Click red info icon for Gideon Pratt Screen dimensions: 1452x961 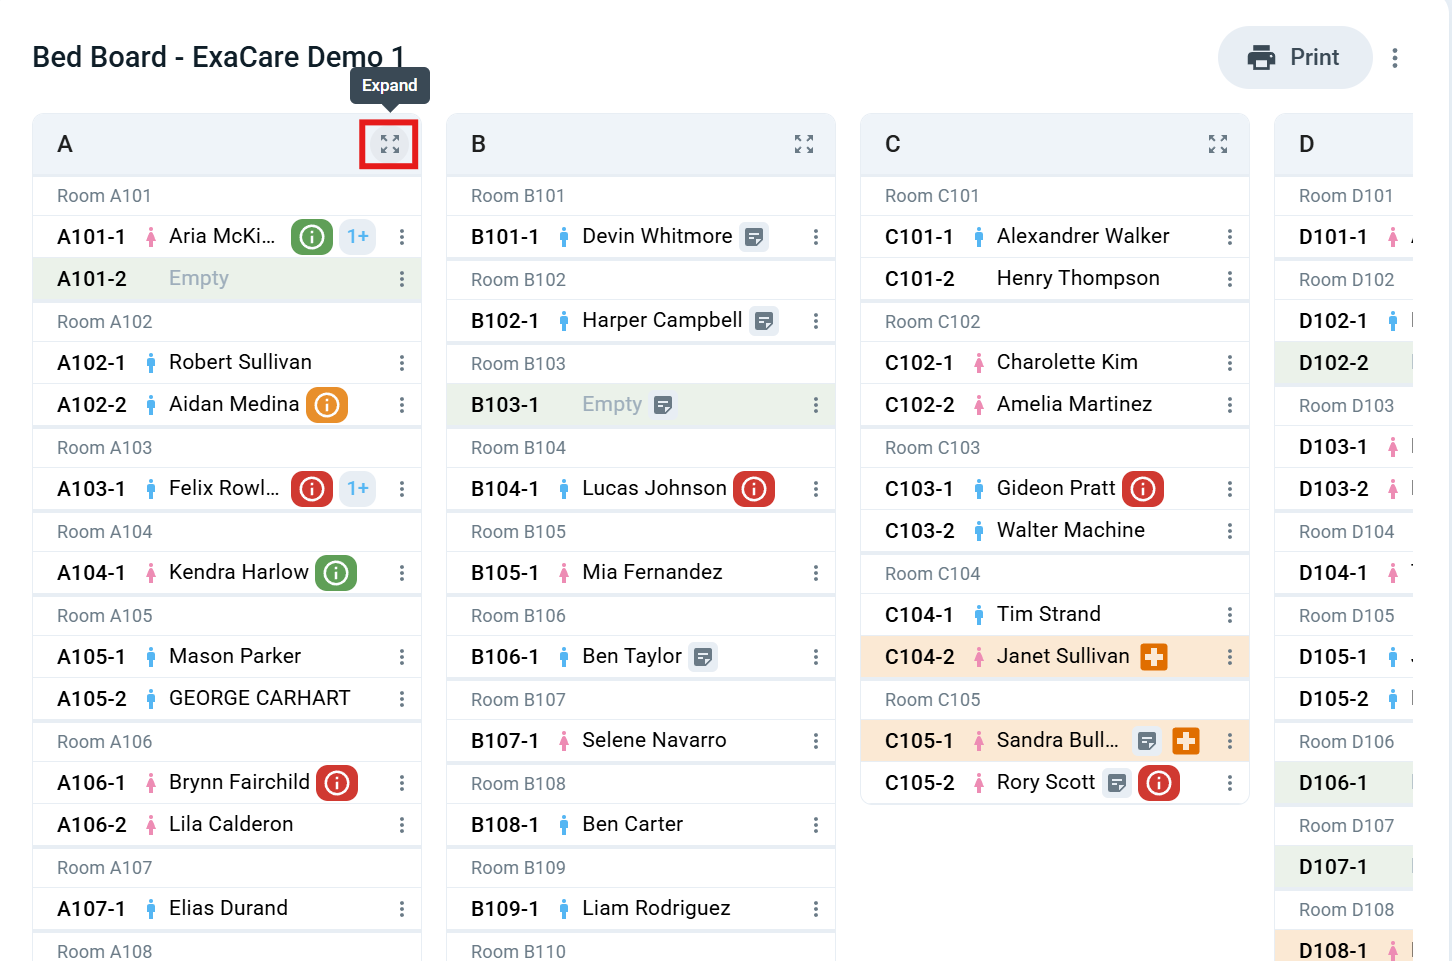1143,489
